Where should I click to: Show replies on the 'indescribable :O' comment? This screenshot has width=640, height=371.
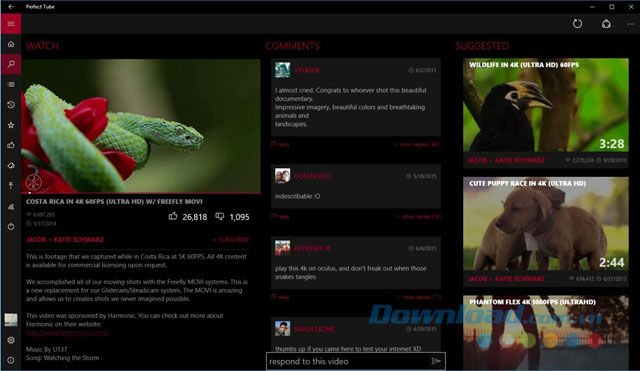418,216
